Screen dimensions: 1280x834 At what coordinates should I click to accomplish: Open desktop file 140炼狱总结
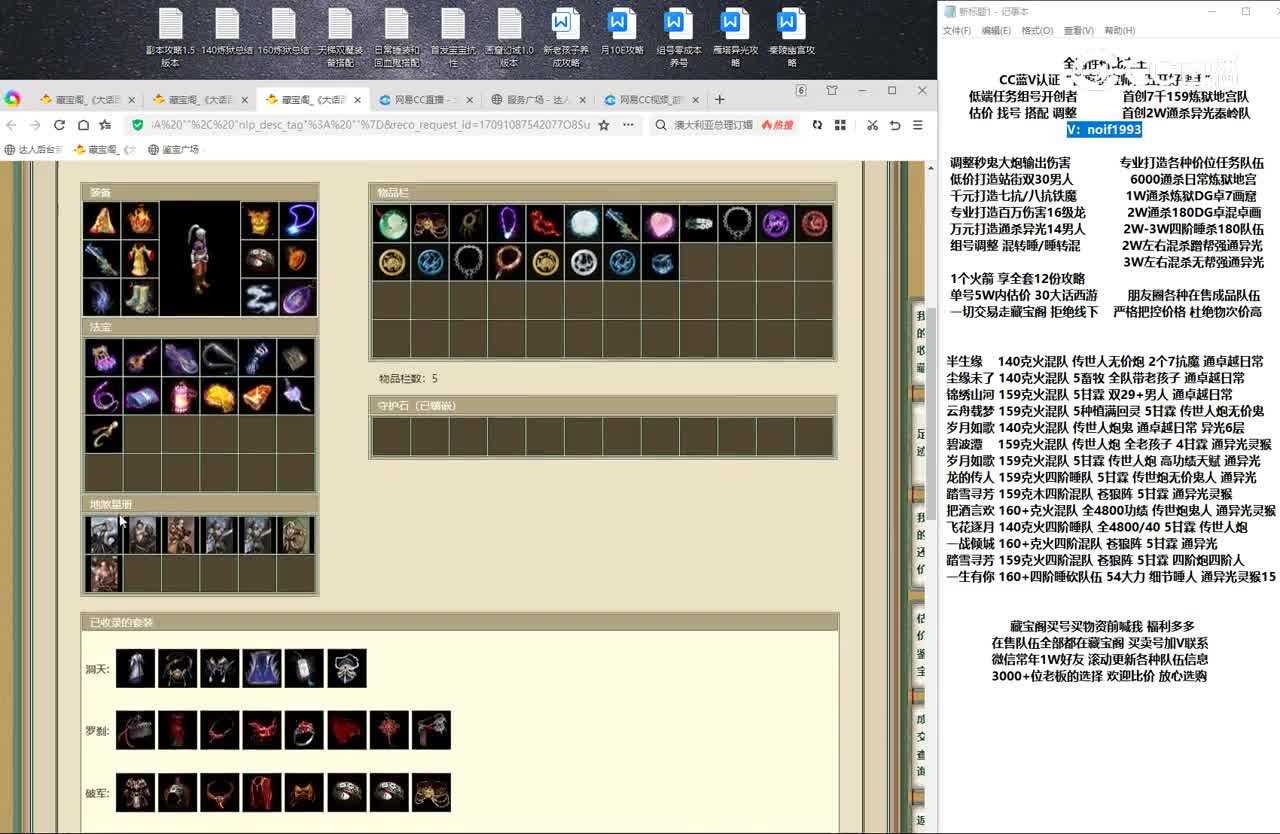click(x=227, y=32)
